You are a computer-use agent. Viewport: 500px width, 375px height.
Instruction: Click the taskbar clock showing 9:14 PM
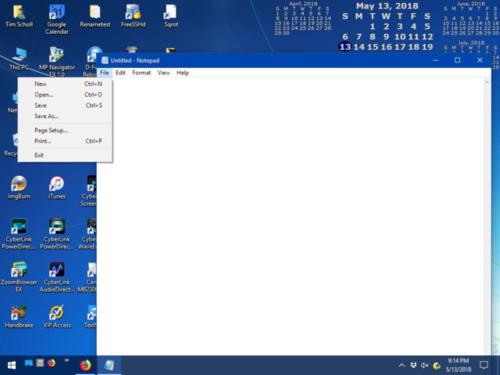click(x=458, y=365)
